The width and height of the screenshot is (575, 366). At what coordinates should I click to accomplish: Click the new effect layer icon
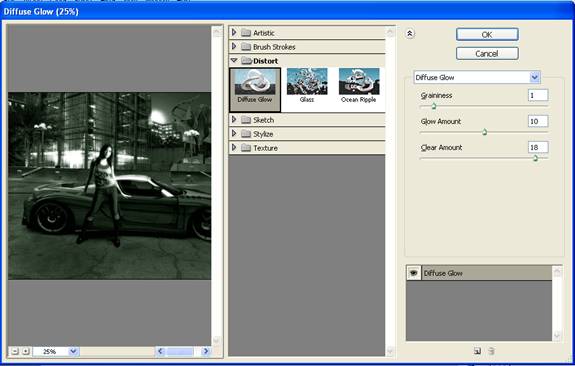click(x=477, y=351)
